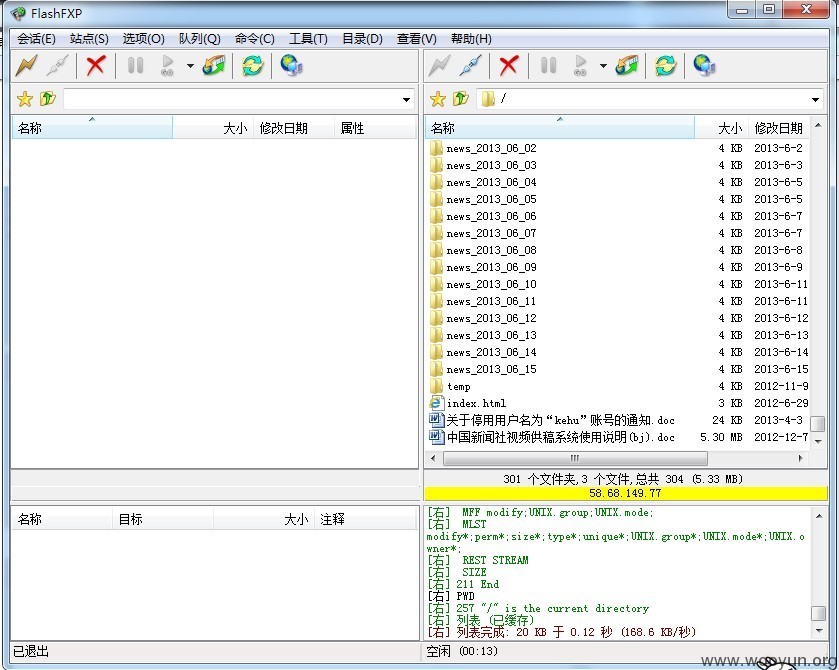Click the parent folder up icon in right pane
This screenshot has width=839, height=670.
point(461,99)
